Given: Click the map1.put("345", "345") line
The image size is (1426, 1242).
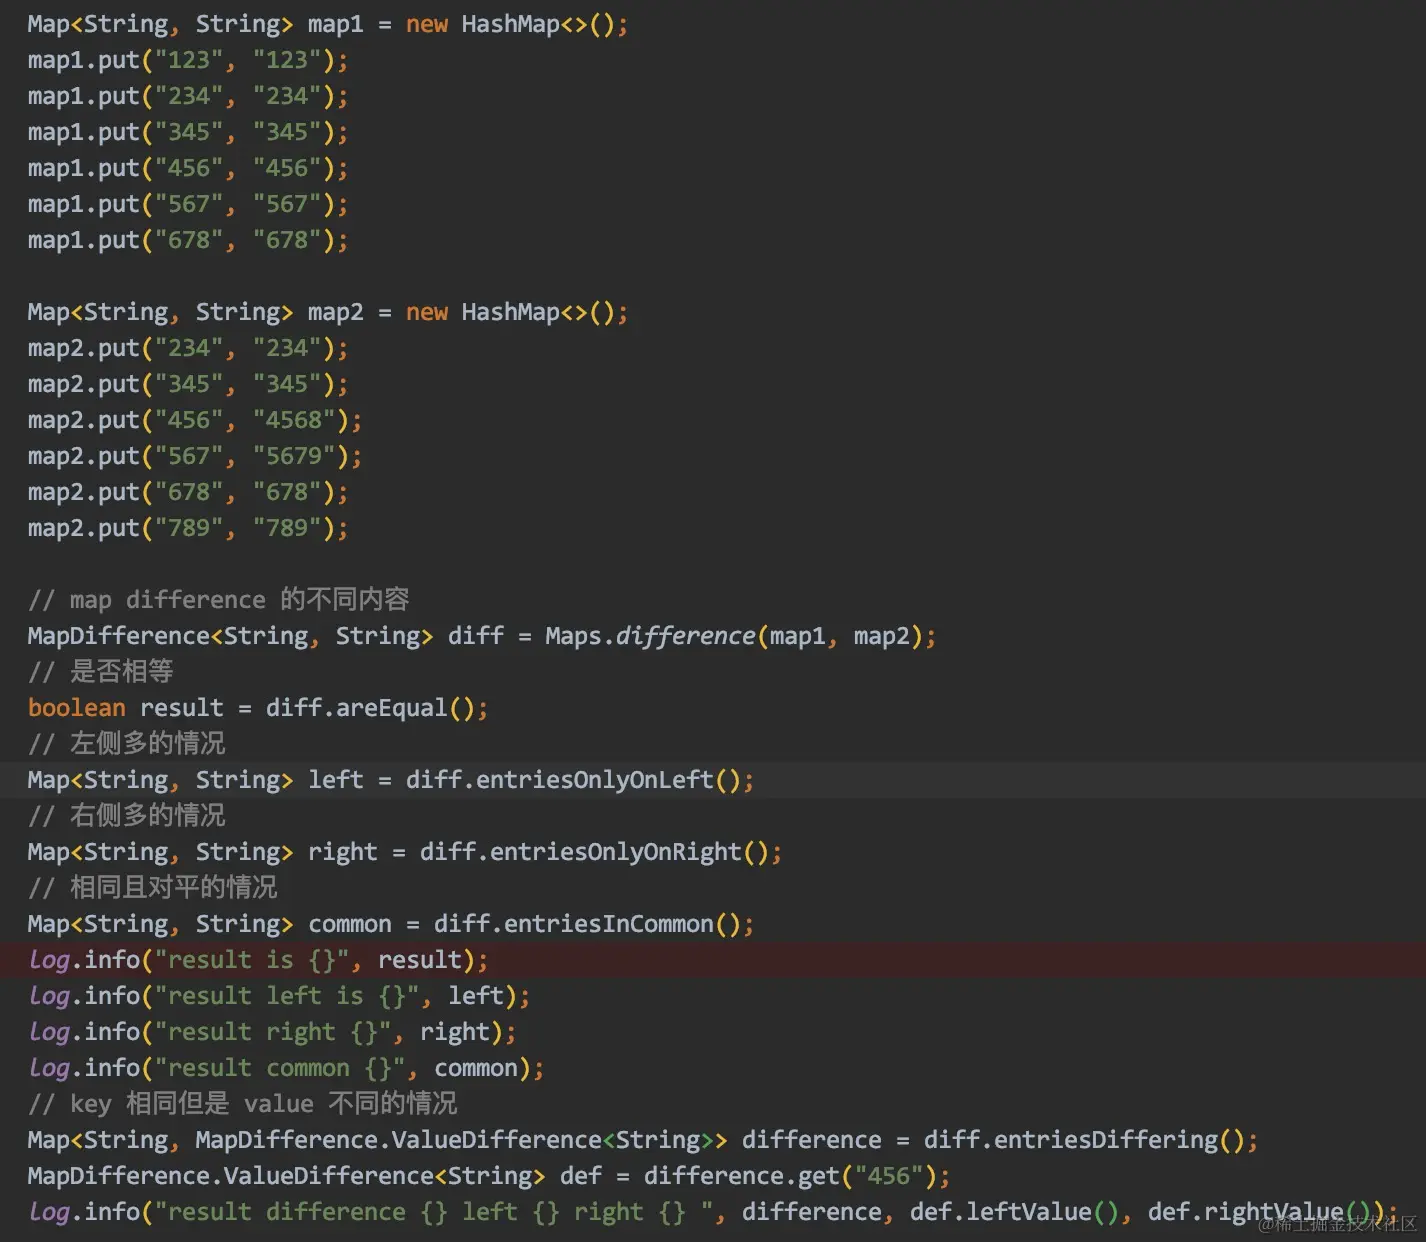Looking at the screenshot, I should pos(187,132).
